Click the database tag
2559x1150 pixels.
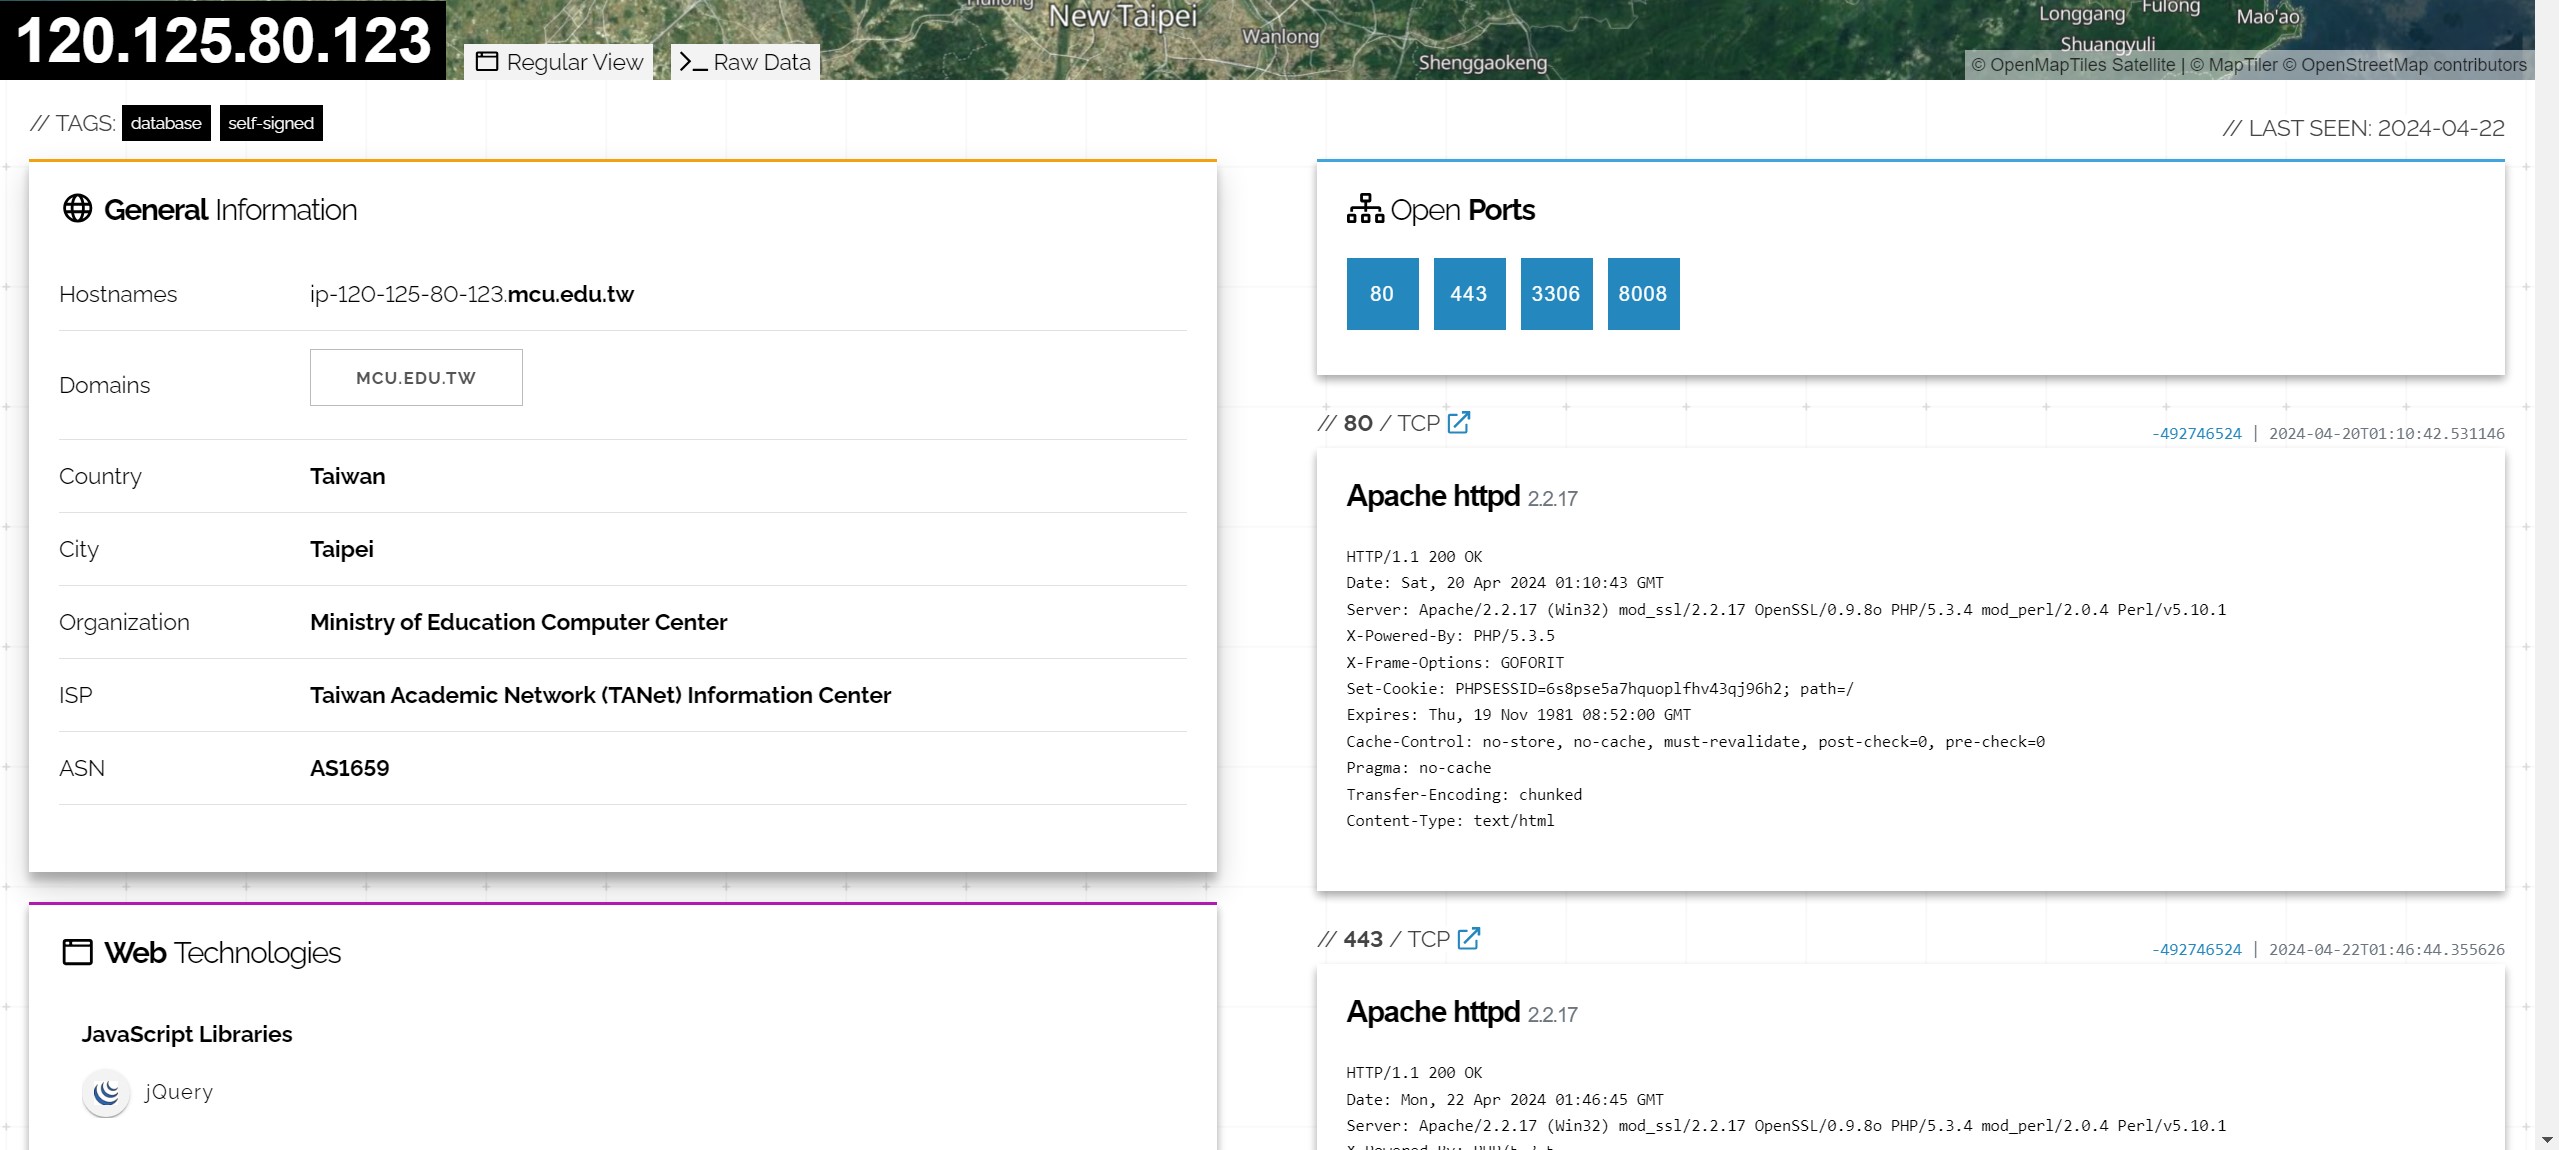tap(166, 123)
